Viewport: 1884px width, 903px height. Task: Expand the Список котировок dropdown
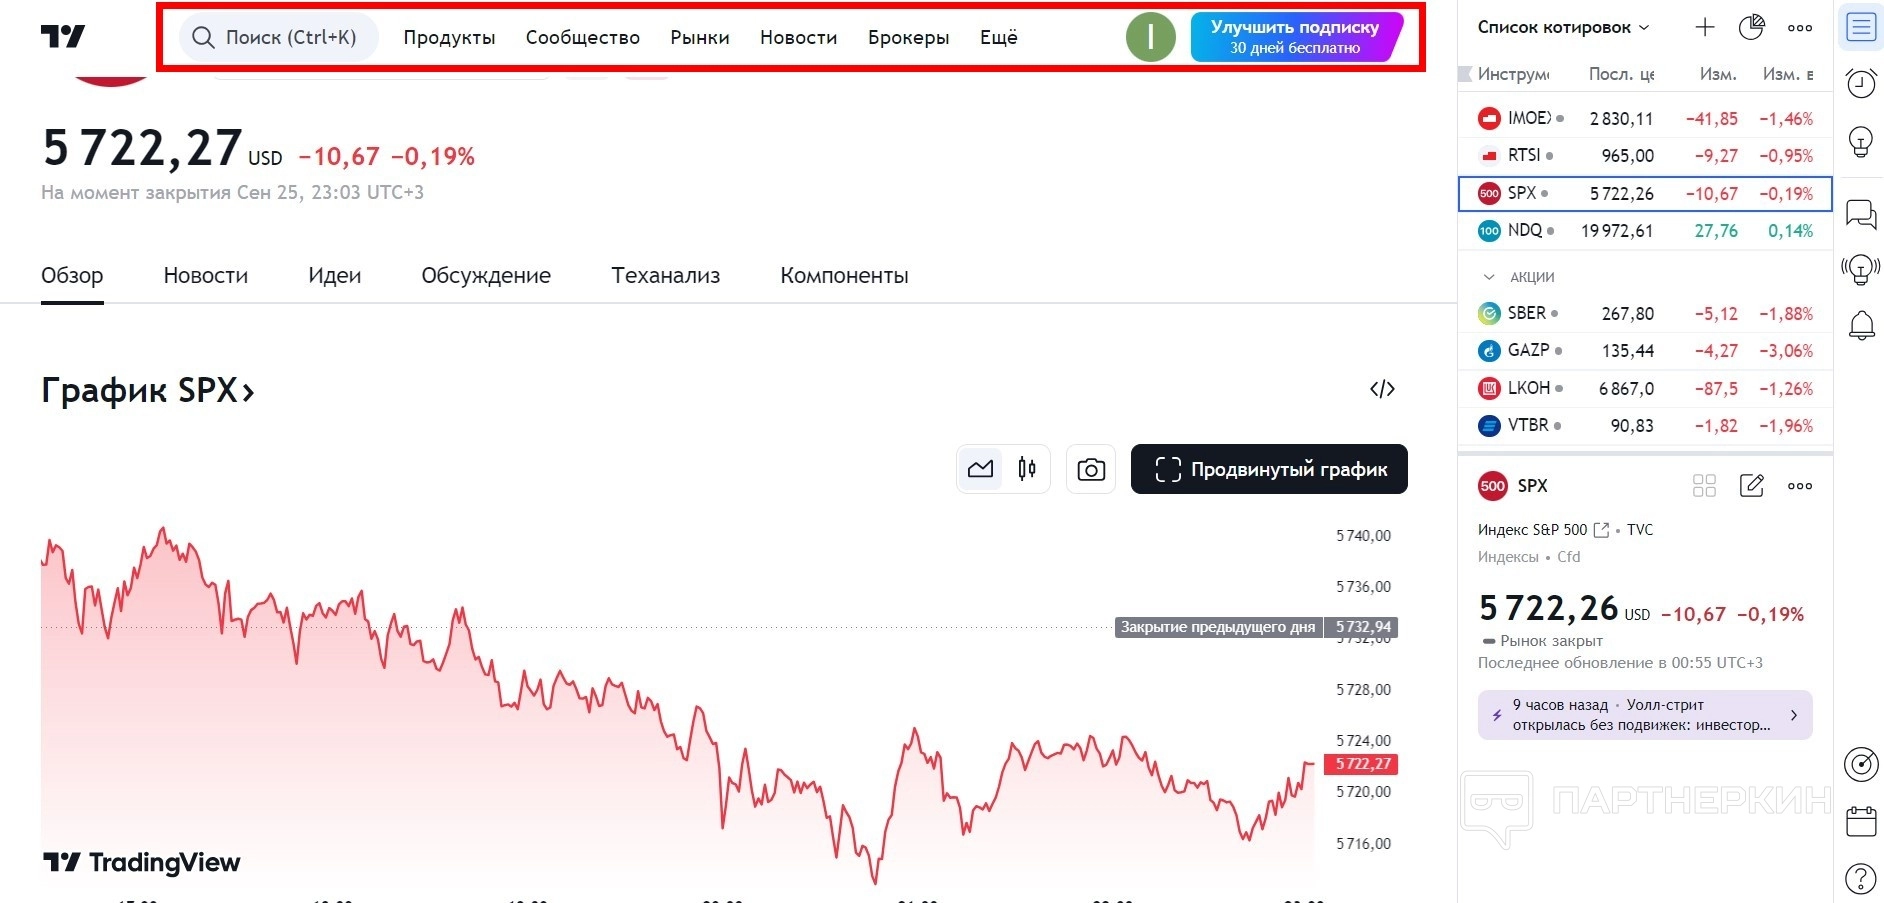coord(1564,28)
